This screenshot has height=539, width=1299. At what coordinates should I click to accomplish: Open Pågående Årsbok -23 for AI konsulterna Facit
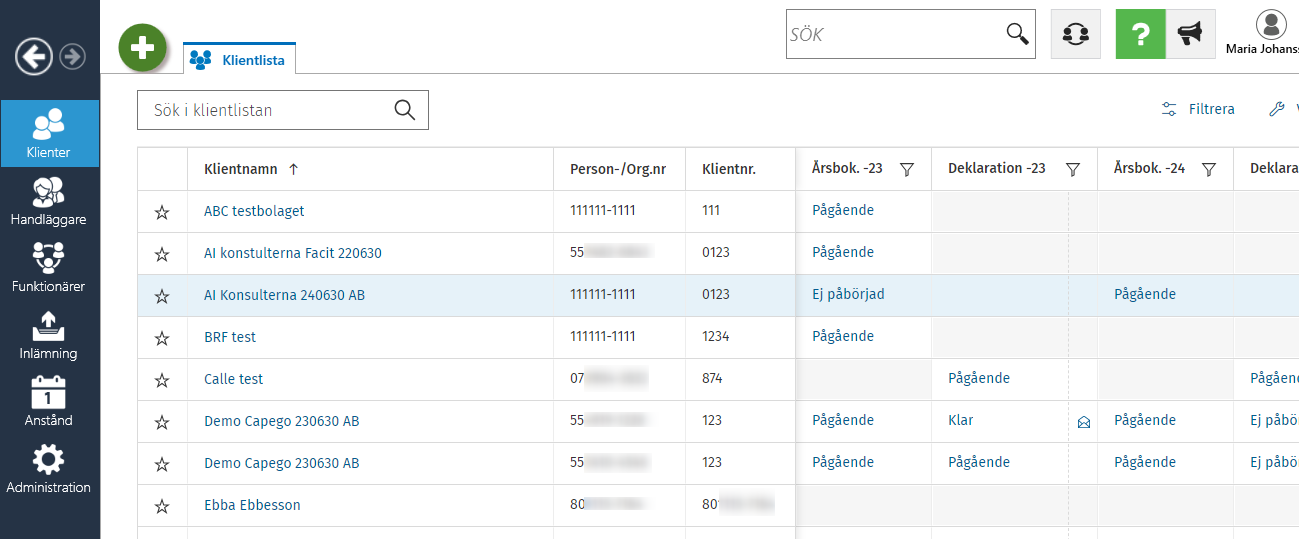[843, 252]
